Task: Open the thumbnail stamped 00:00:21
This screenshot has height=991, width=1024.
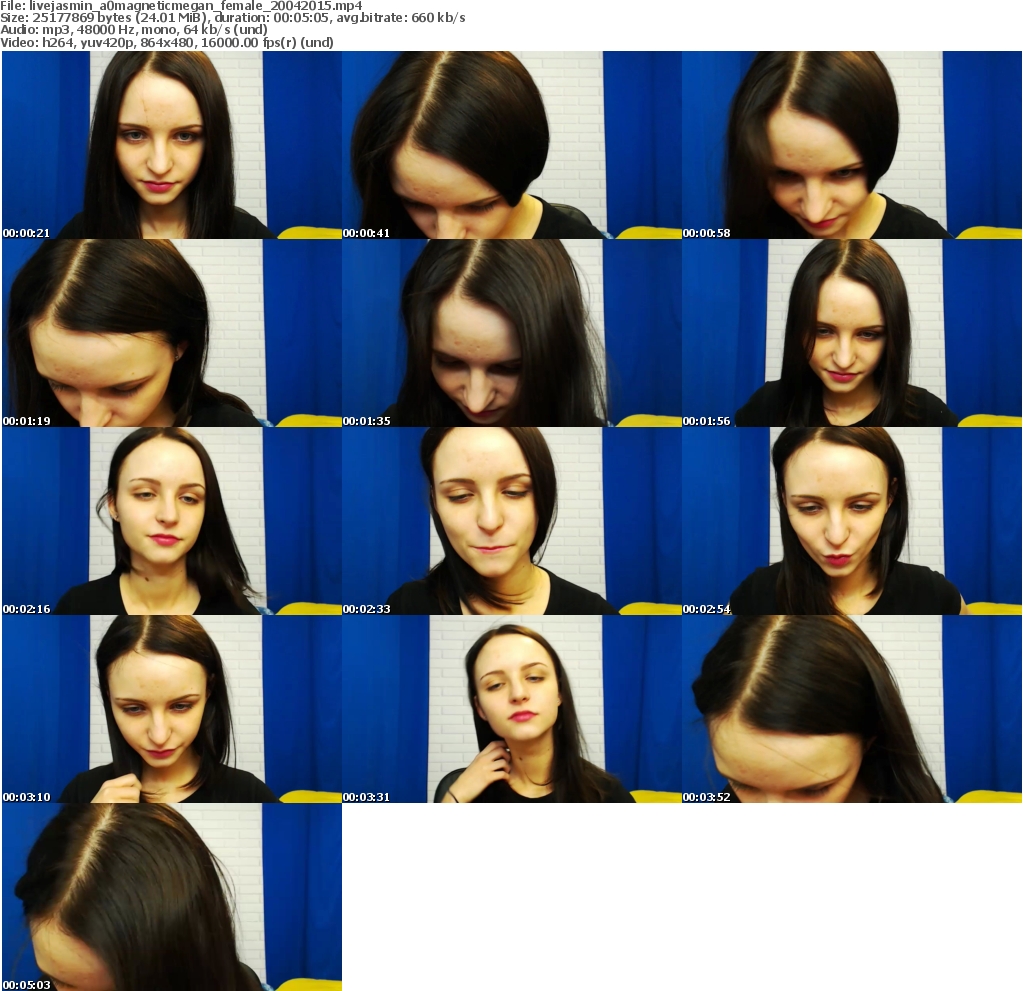Action: coord(172,145)
